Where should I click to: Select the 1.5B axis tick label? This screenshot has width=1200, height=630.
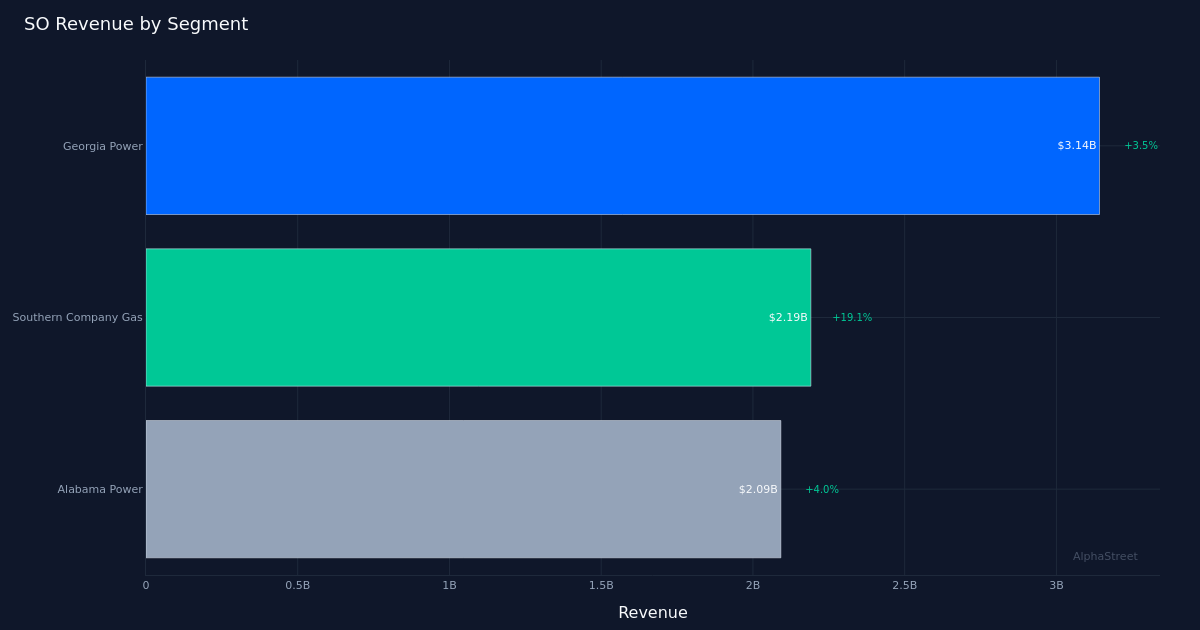[600, 585]
